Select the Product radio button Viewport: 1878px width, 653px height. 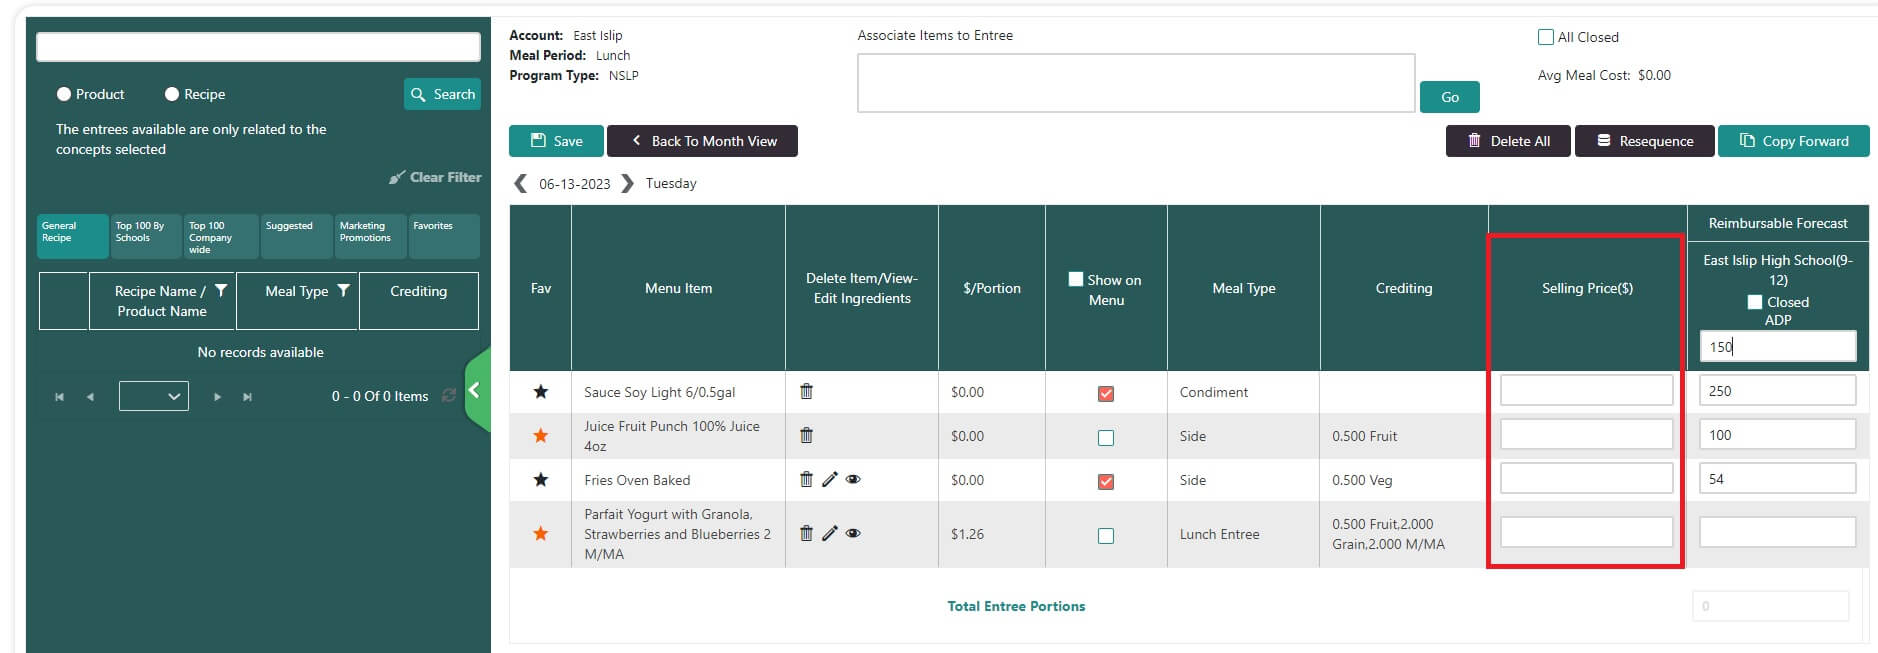(64, 94)
